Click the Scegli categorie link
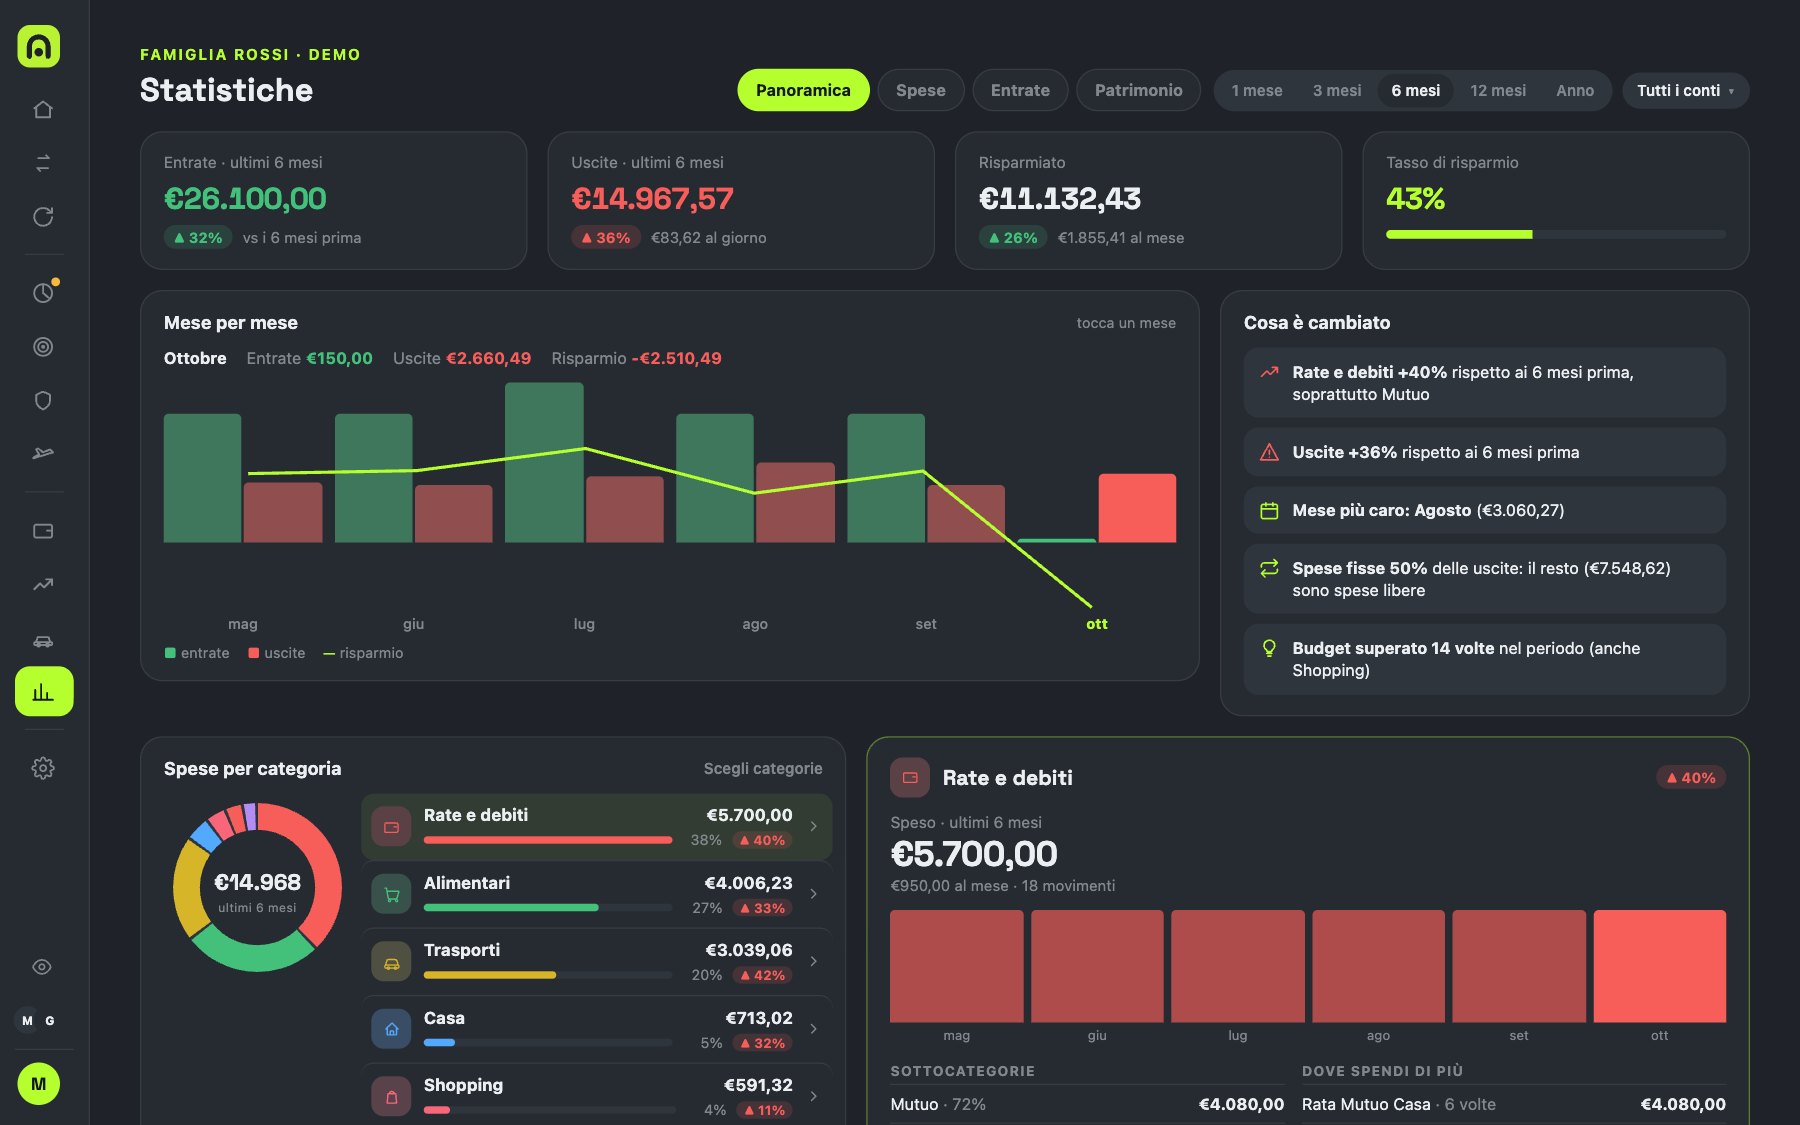Viewport: 1800px width, 1125px height. (763, 768)
